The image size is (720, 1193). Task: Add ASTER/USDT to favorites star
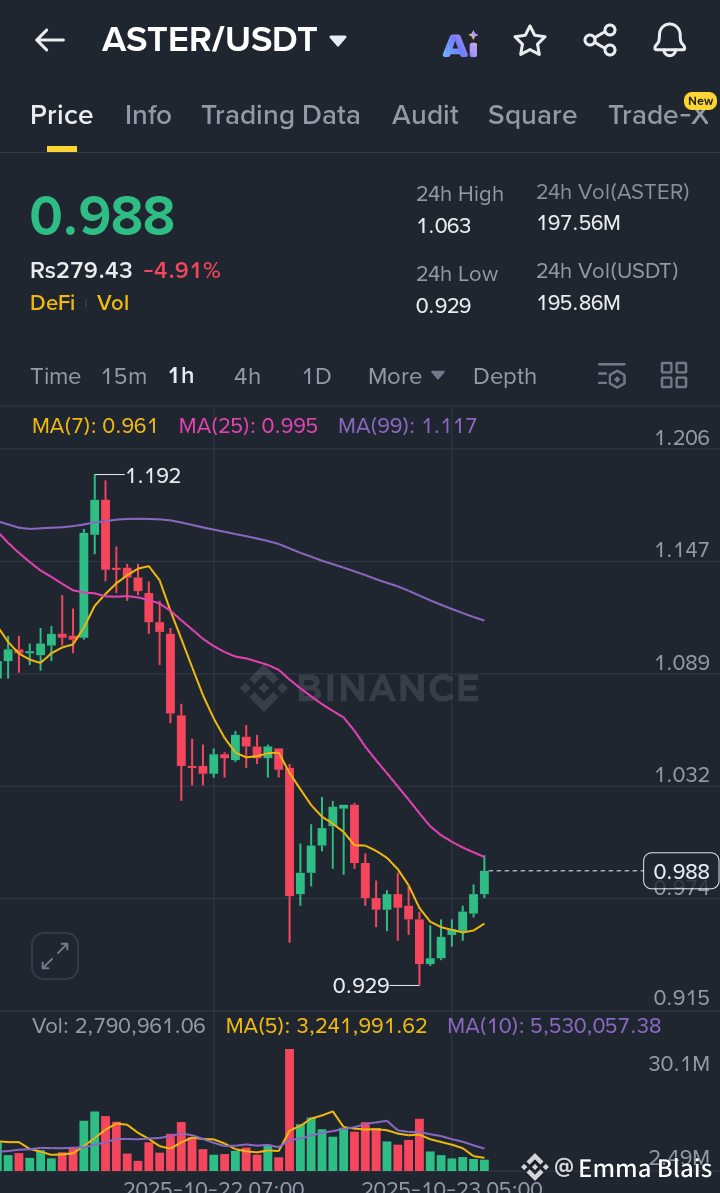(x=530, y=40)
